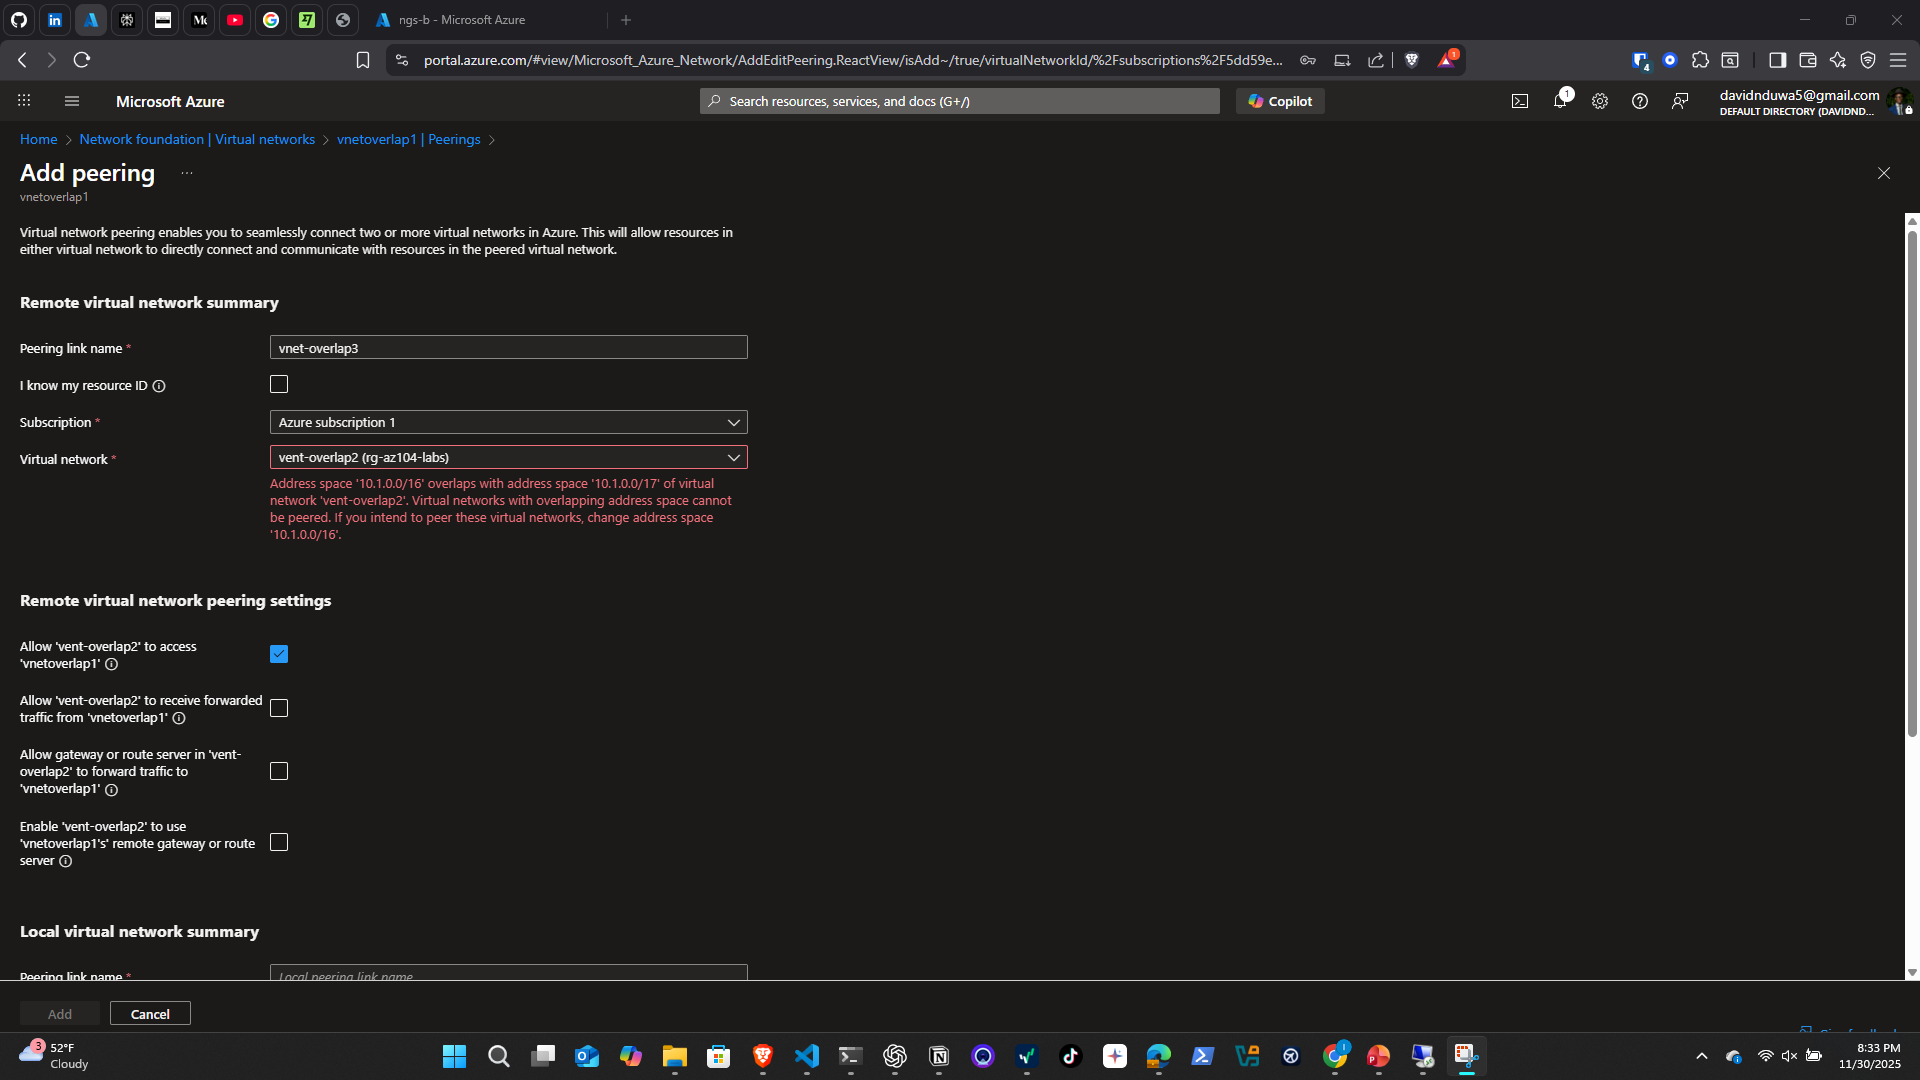Check enable remote gateway or route server checkbox
Viewport: 1920px width, 1080px height.
(x=279, y=842)
